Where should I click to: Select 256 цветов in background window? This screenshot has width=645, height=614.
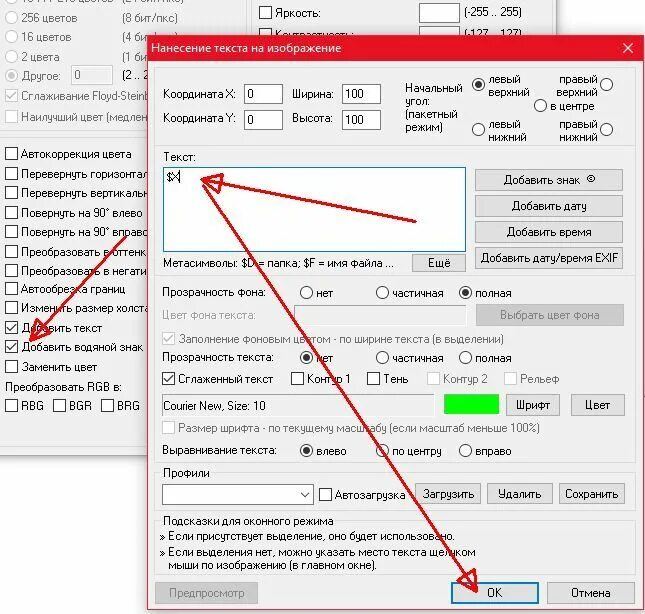click(11, 18)
